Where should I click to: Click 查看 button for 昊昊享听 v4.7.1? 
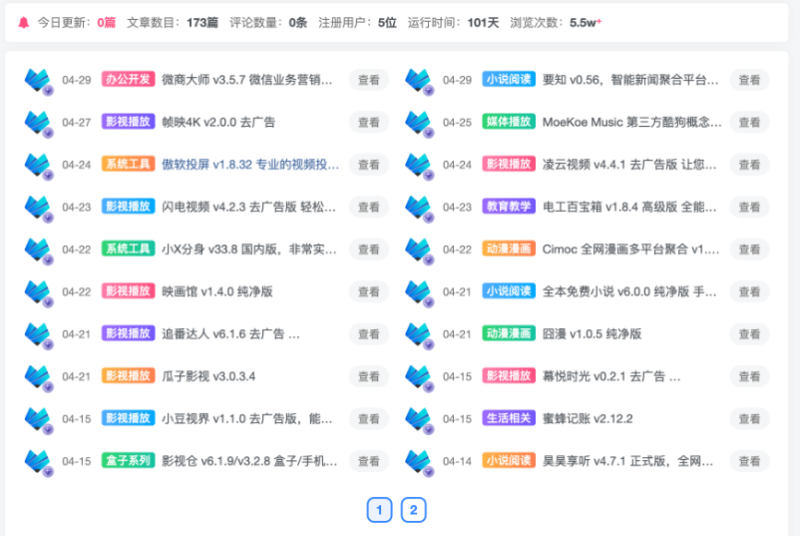(x=749, y=461)
